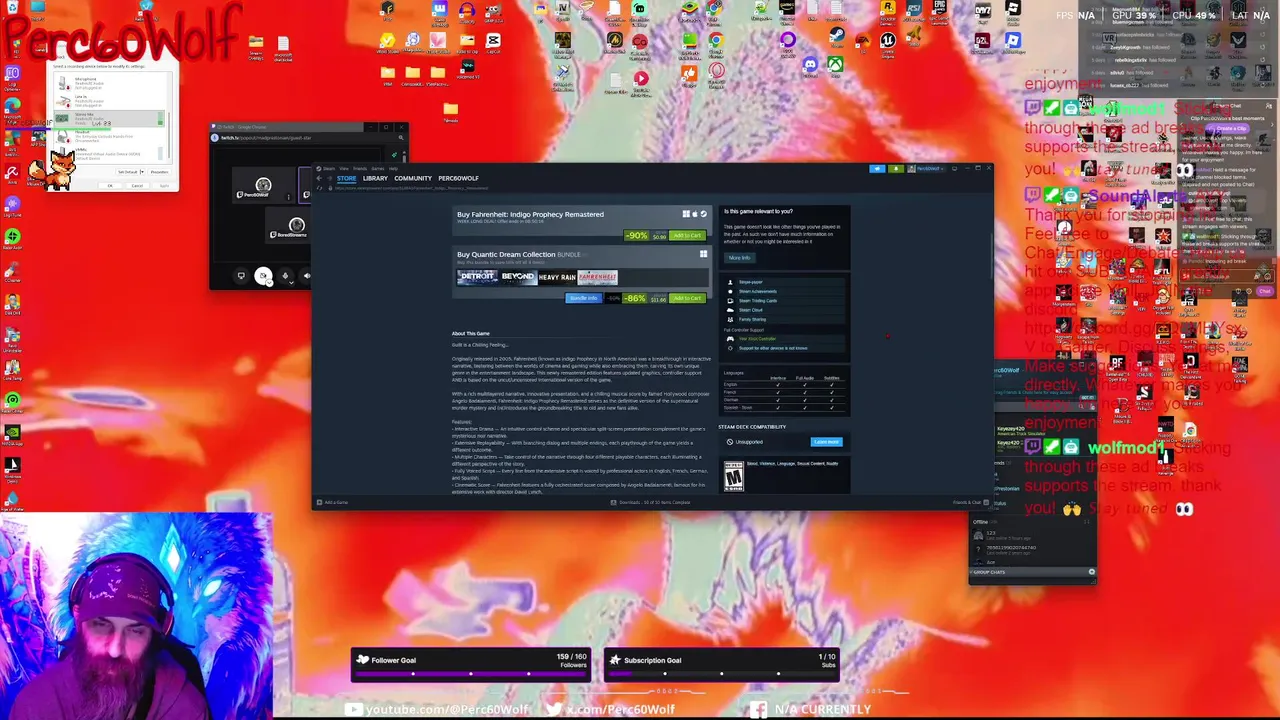Open Friends & Chat in the Steam footer
1280x720 pixels.
click(x=971, y=502)
